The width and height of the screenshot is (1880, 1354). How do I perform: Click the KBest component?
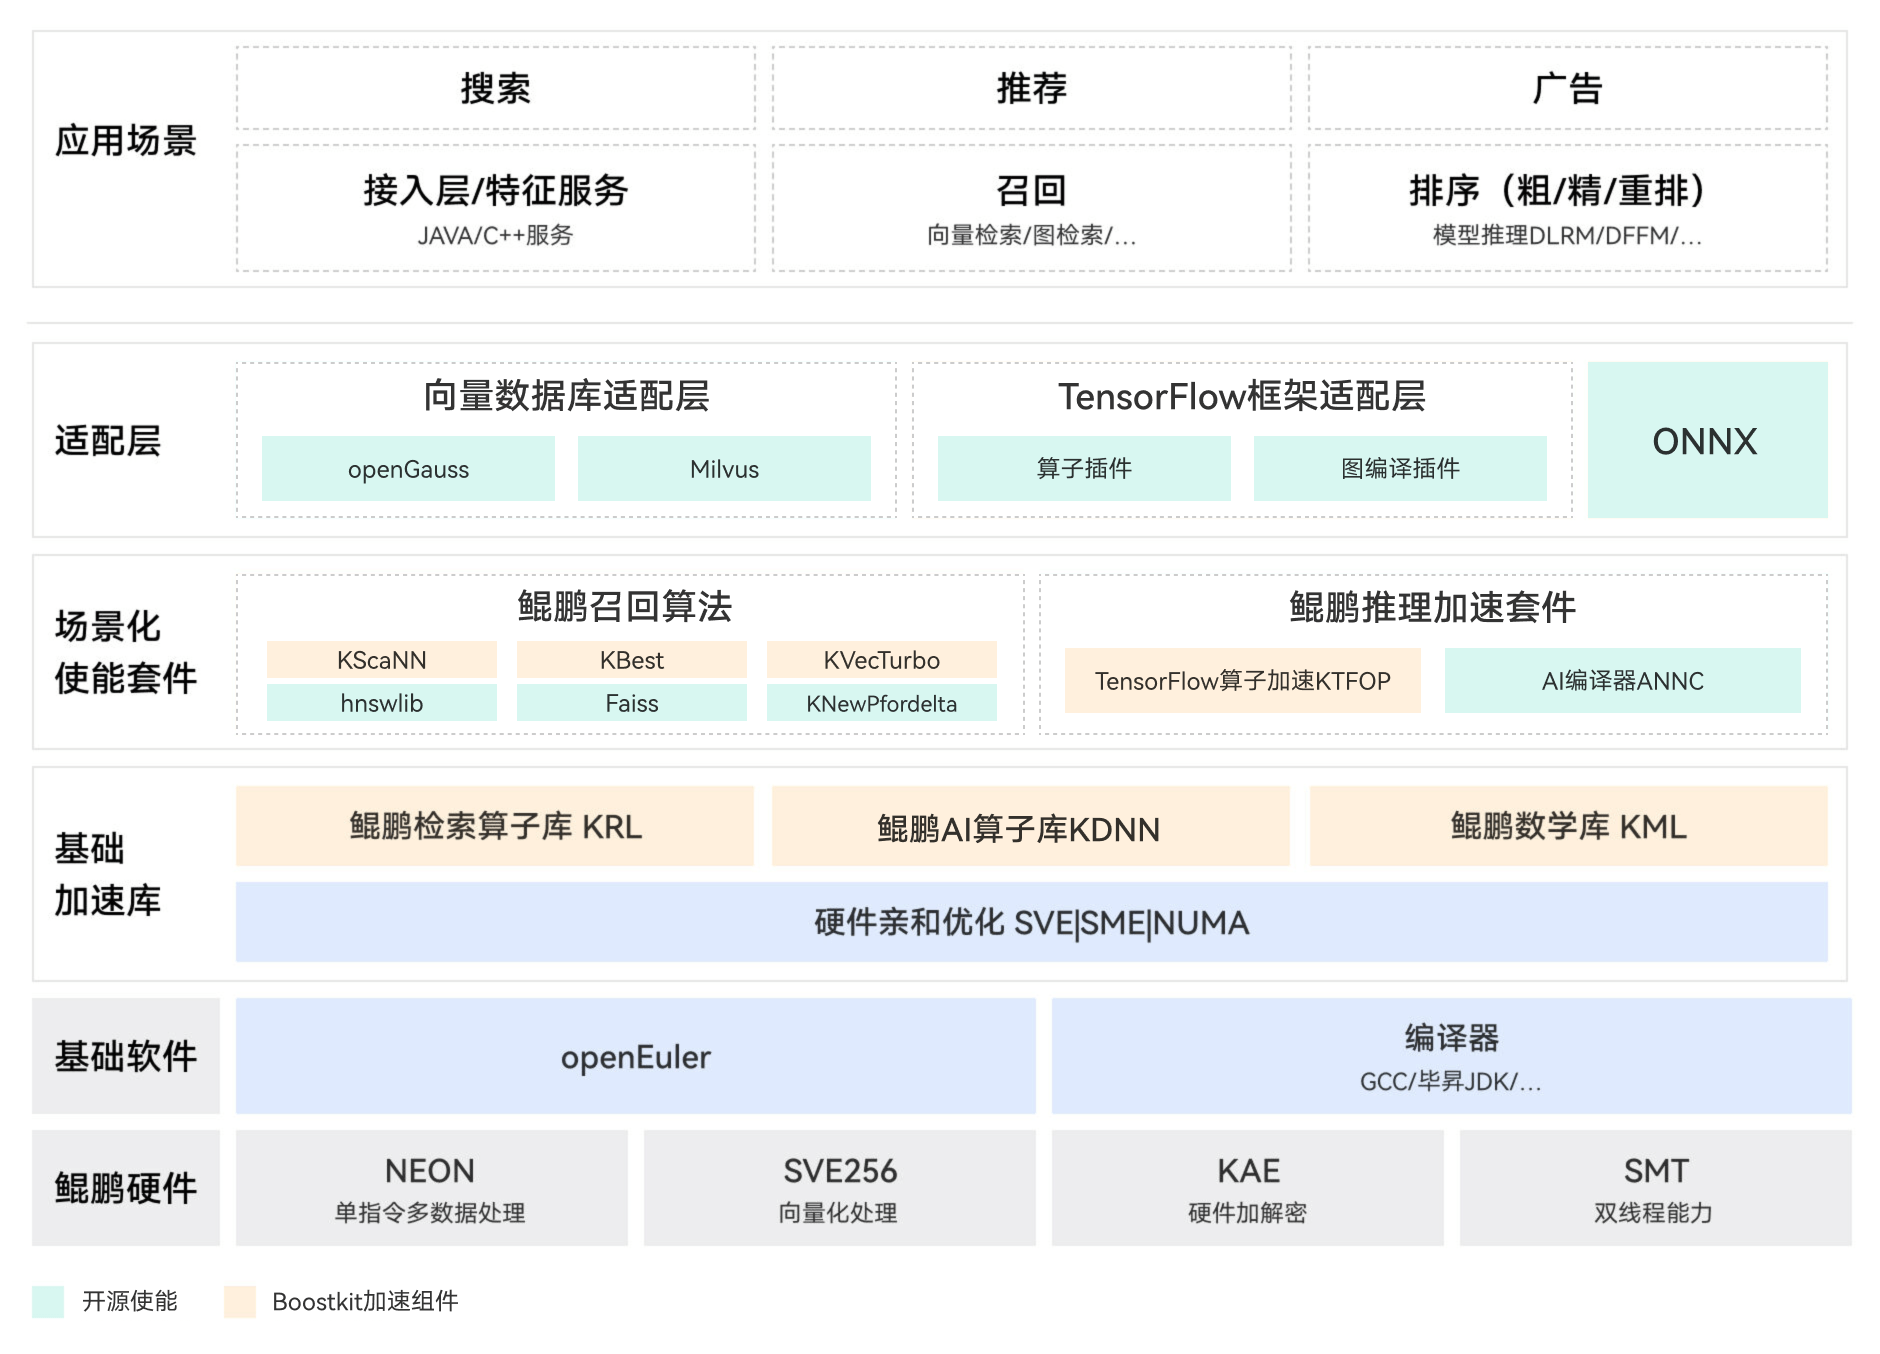[x=631, y=660]
